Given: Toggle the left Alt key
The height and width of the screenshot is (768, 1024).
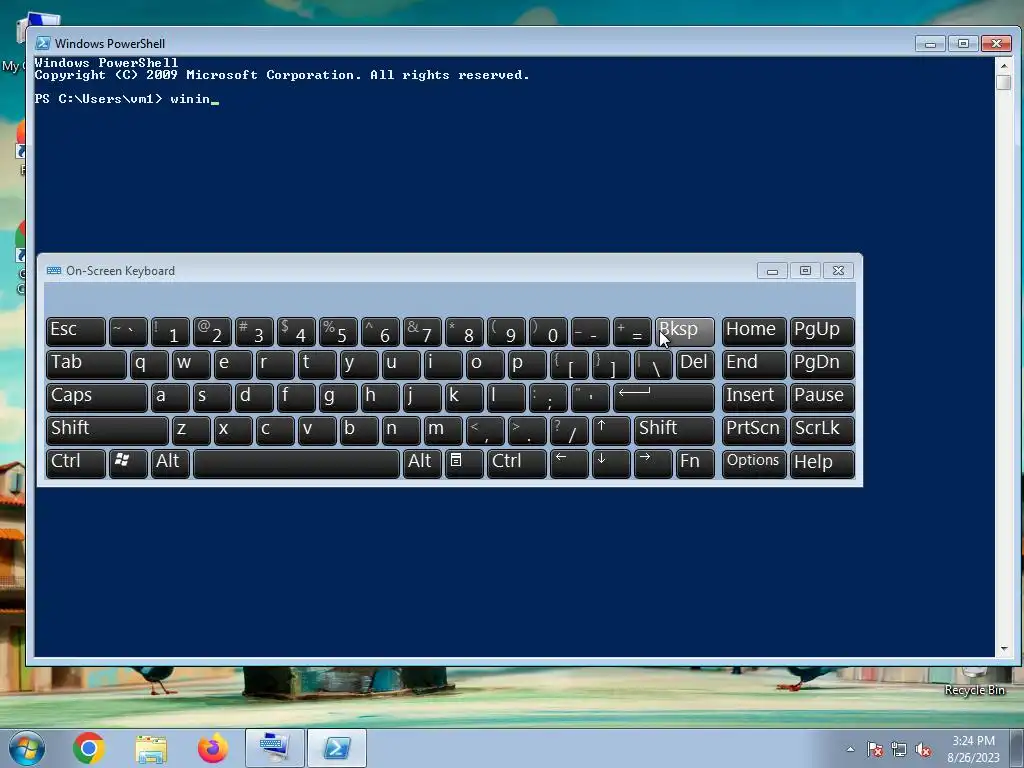Looking at the screenshot, I should (170, 463).
